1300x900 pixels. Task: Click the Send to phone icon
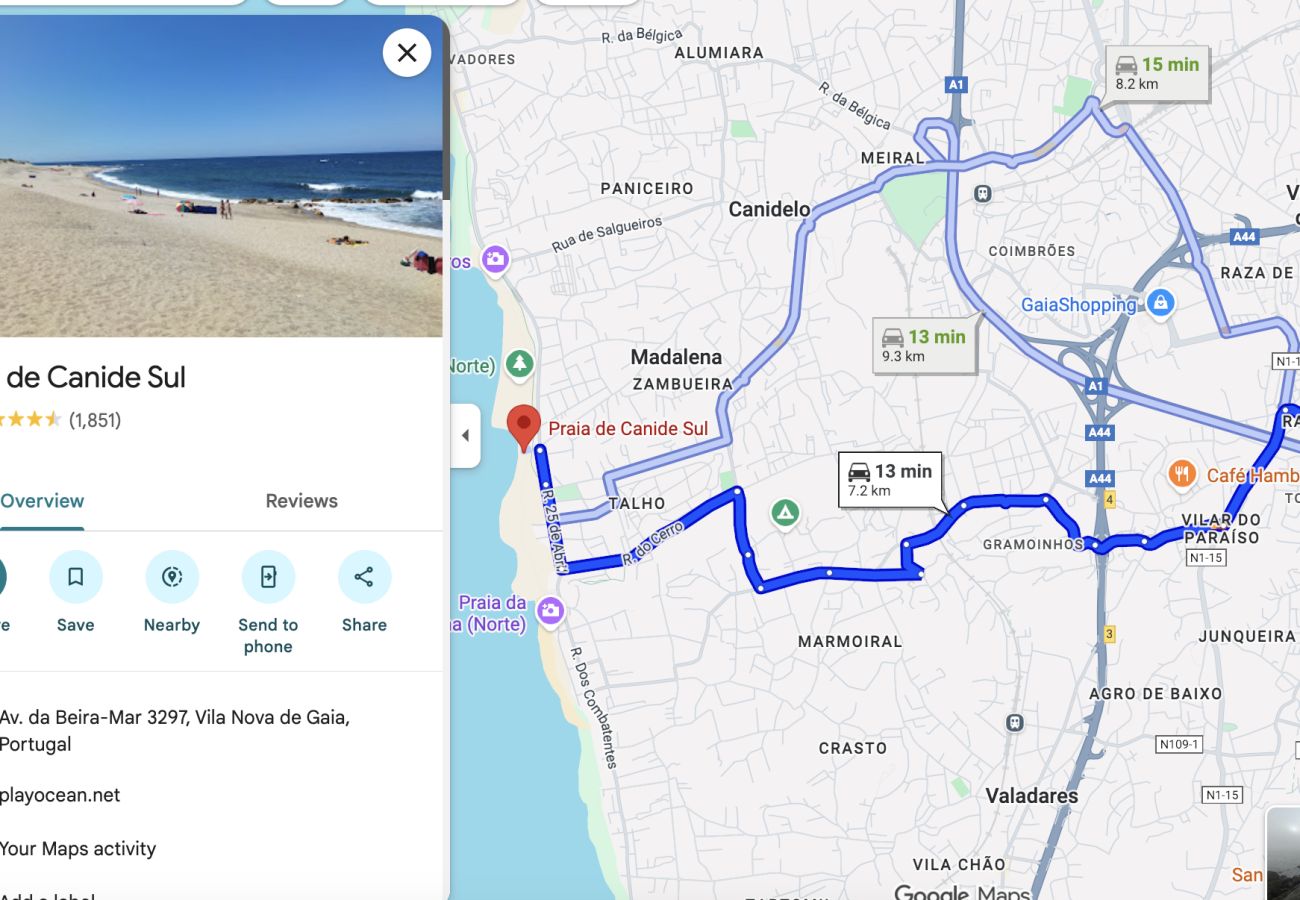[268, 577]
